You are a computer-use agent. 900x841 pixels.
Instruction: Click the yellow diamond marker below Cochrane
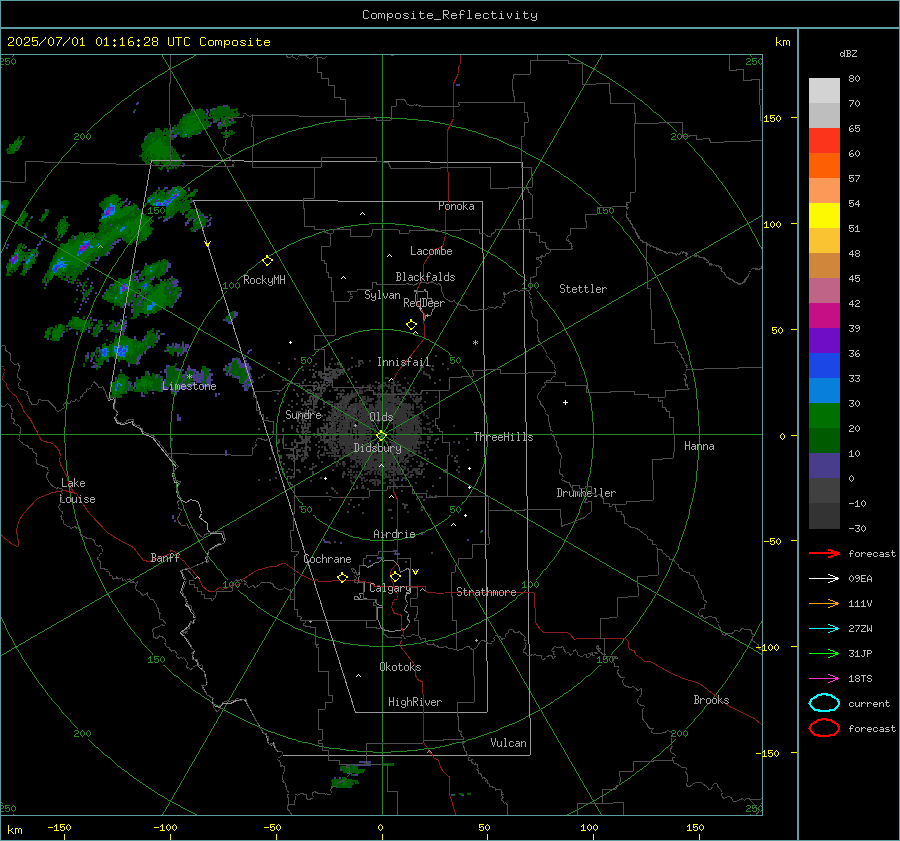click(x=342, y=578)
